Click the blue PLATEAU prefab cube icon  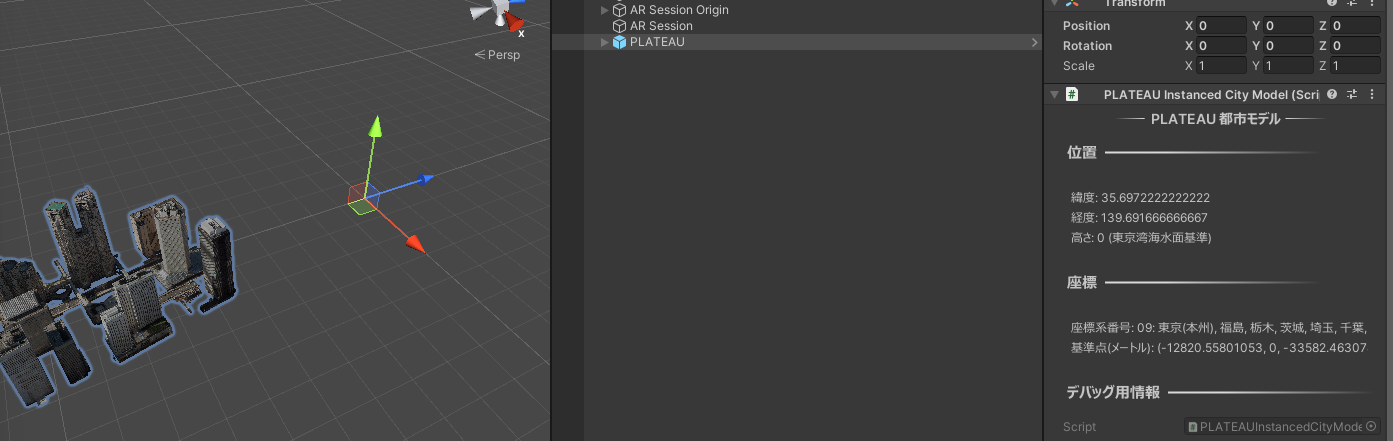pyautogui.click(x=619, y=42)
